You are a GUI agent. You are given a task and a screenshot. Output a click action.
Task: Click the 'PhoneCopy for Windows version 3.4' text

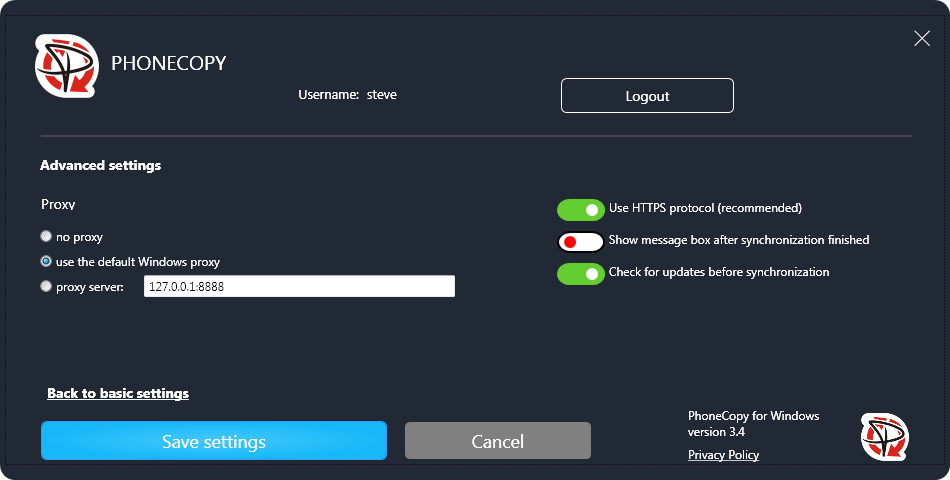(753, 424)
